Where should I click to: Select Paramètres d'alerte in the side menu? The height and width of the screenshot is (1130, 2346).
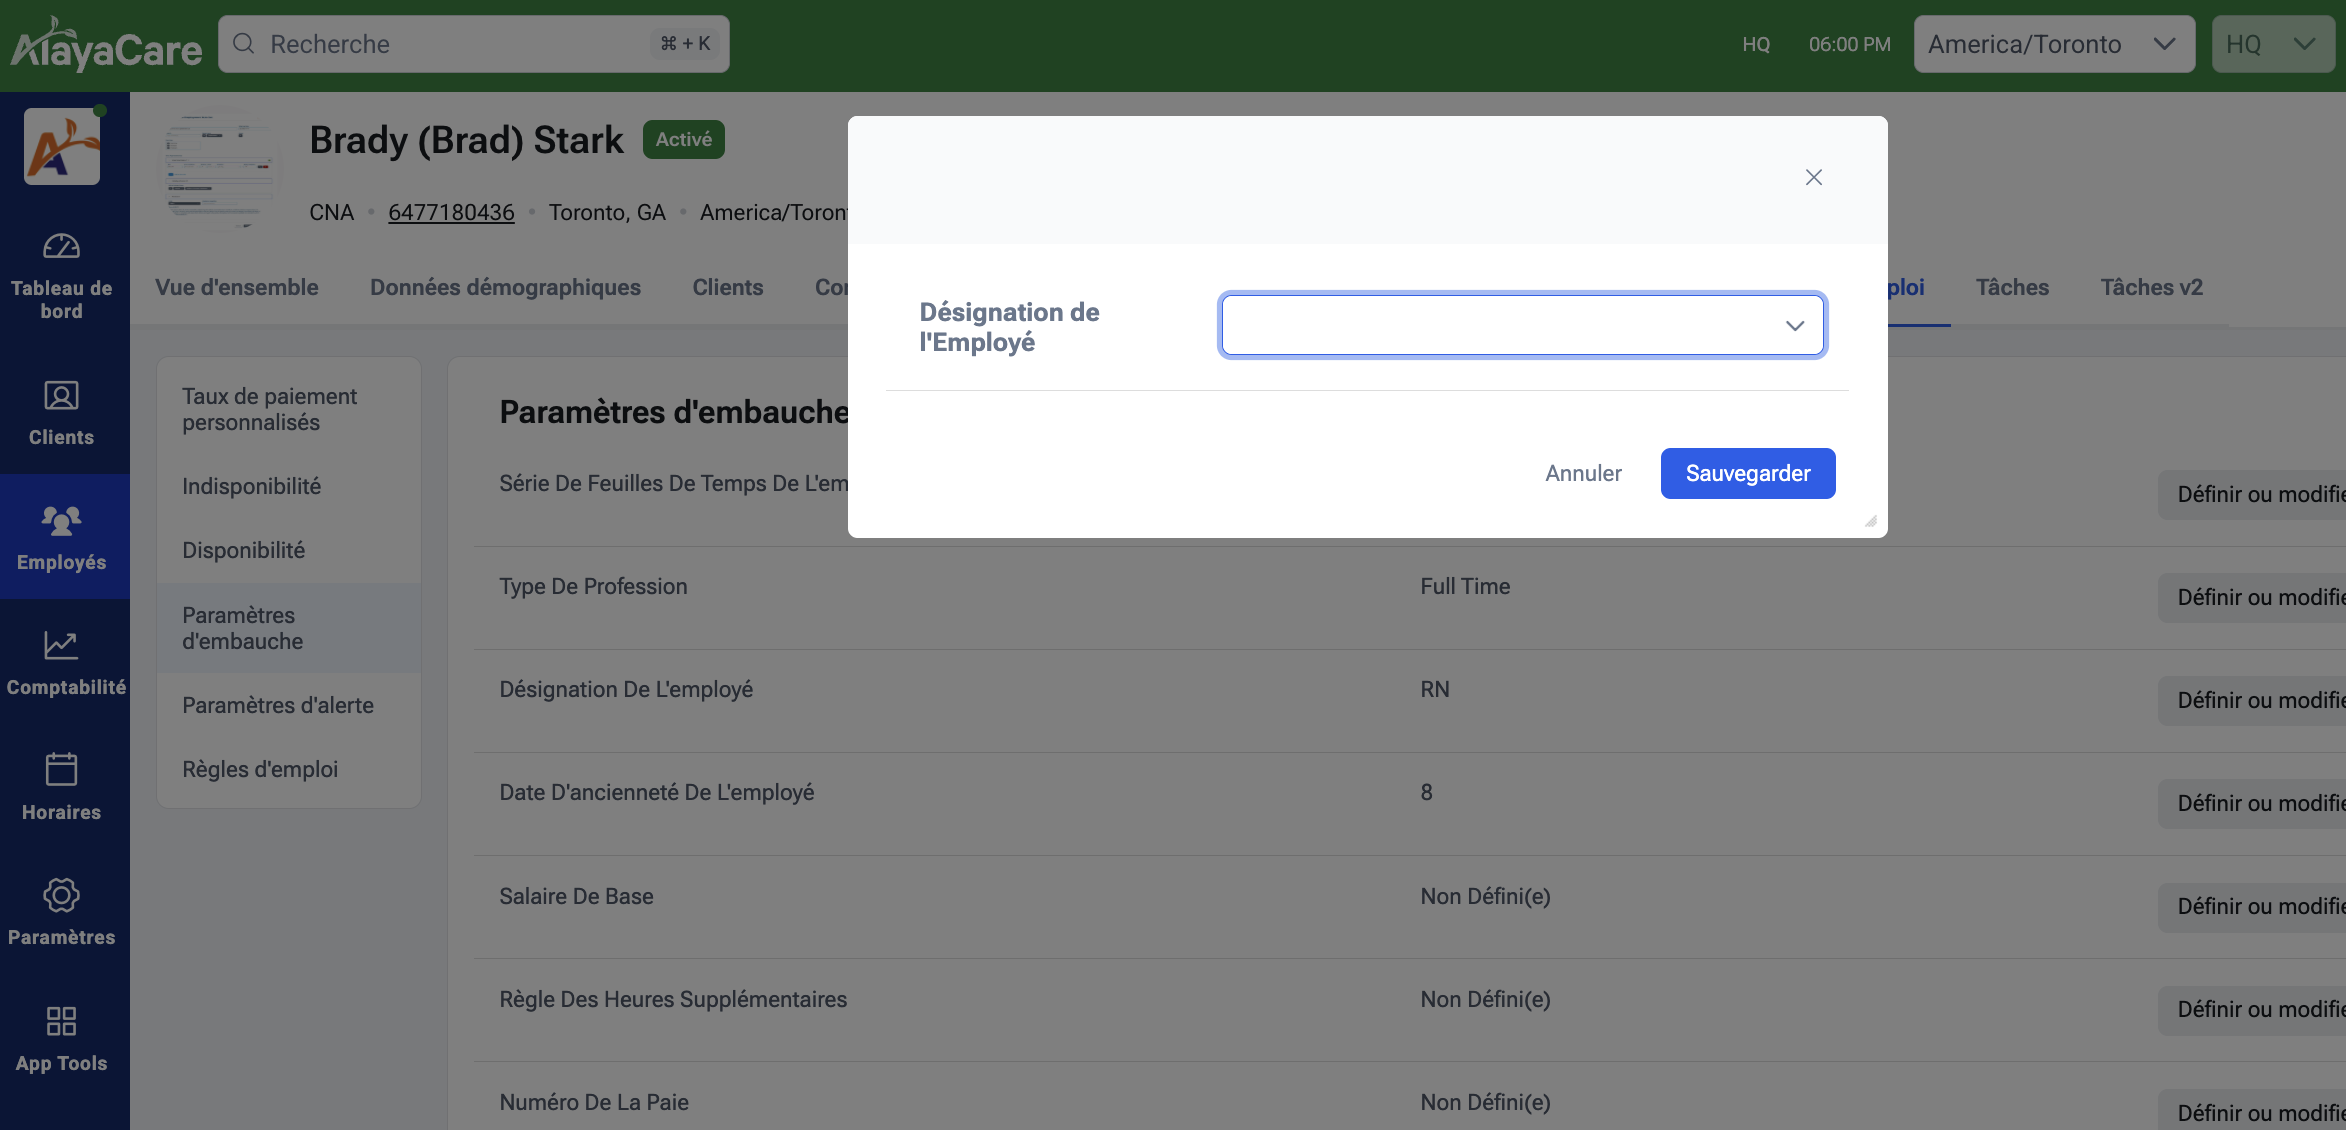(278, 705)
